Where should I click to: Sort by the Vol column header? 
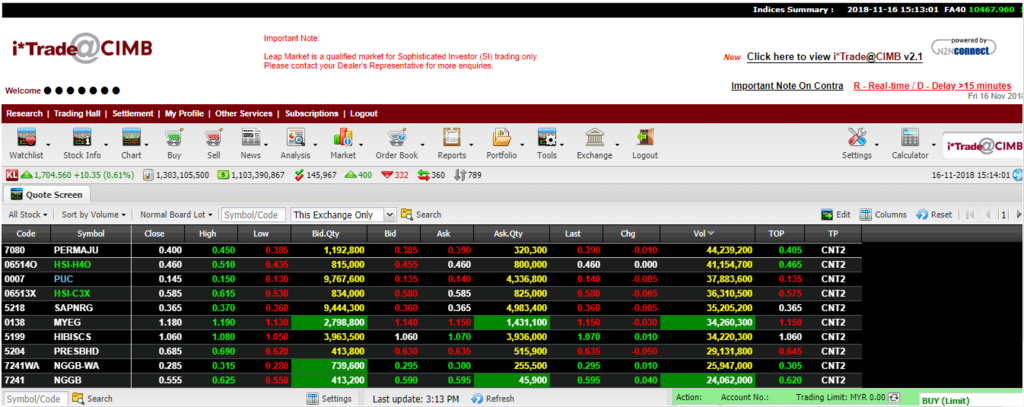[707, 233]
